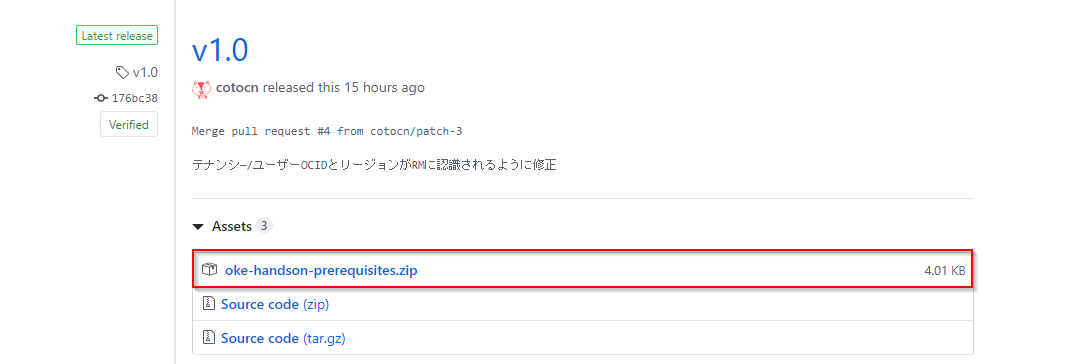
Task: Toggle the Assets section label
Action: coord(232,226)
